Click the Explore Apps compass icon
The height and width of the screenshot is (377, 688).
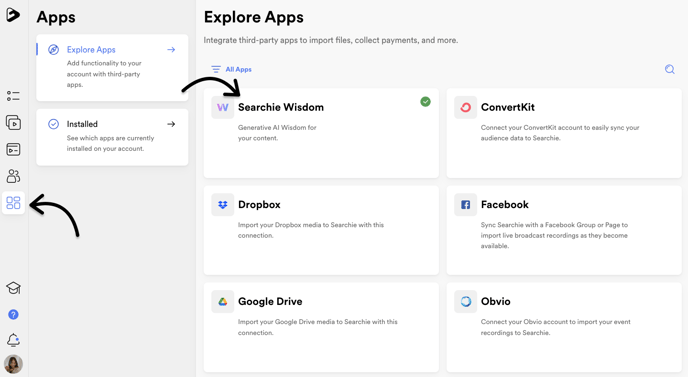pos(54,50)
